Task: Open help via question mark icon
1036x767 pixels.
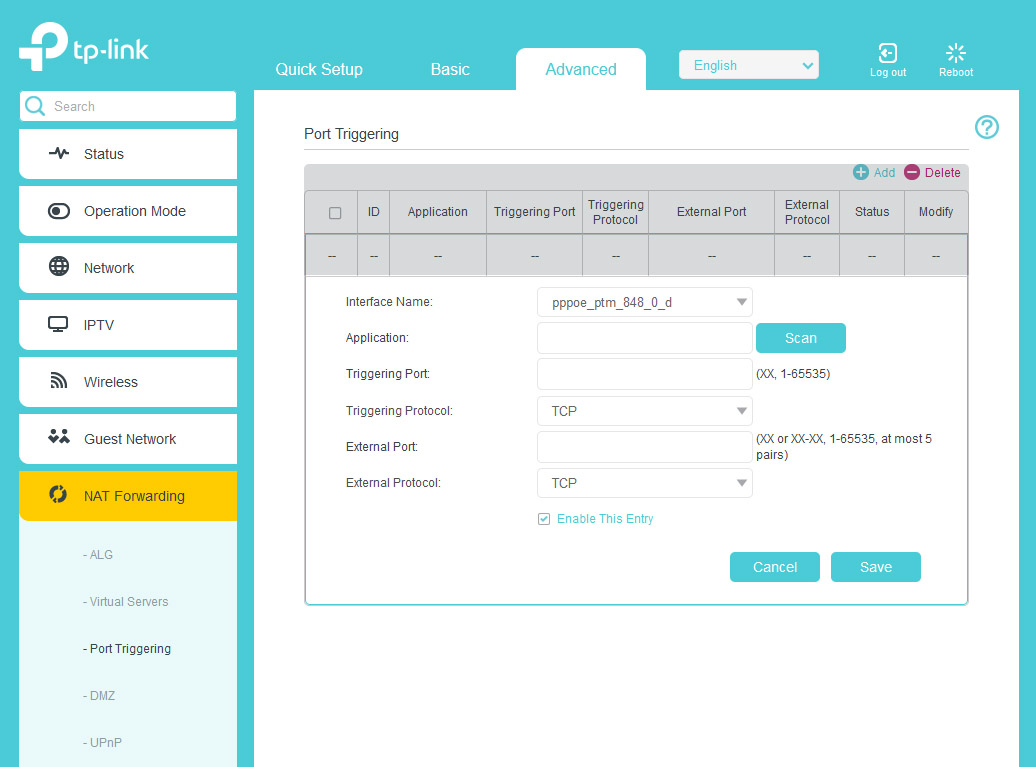Action: (987, 127)
